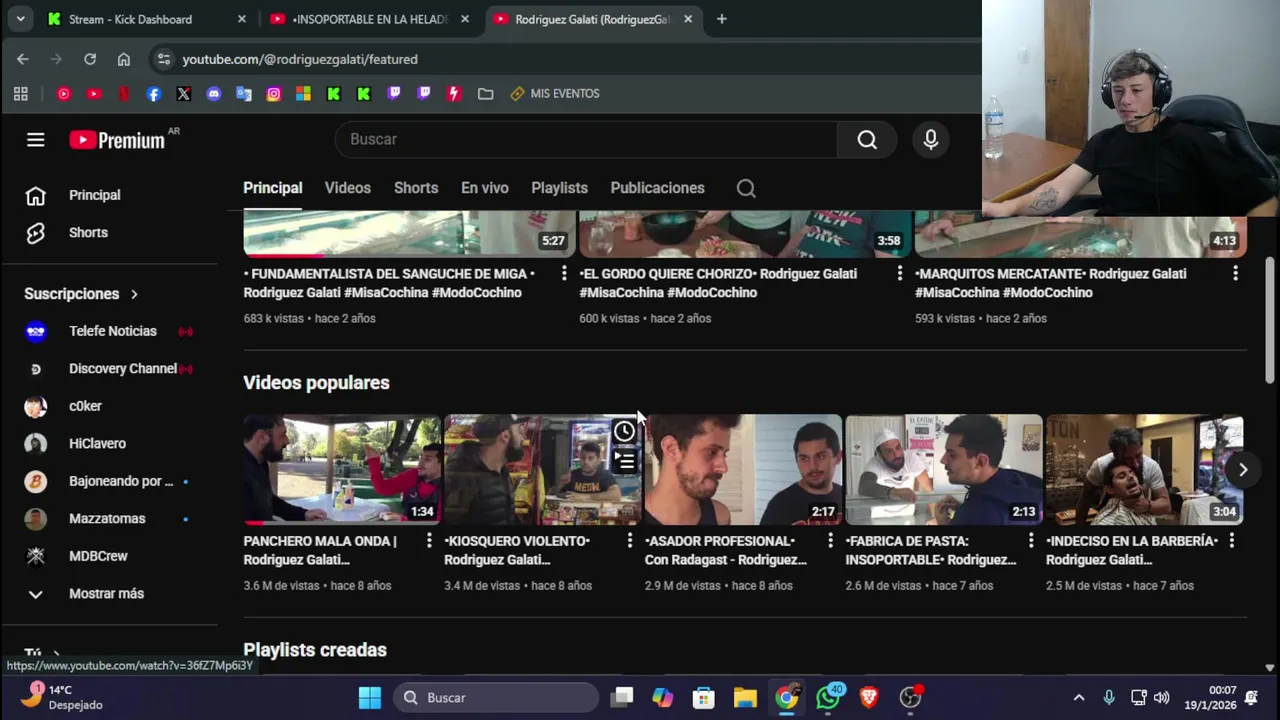This screenshot has width=1280, height=720.
Task: Open options for FUNDAMENTALISTA DEL SANGUCHE DE MIGA
Action: click(x=564, y=273)
